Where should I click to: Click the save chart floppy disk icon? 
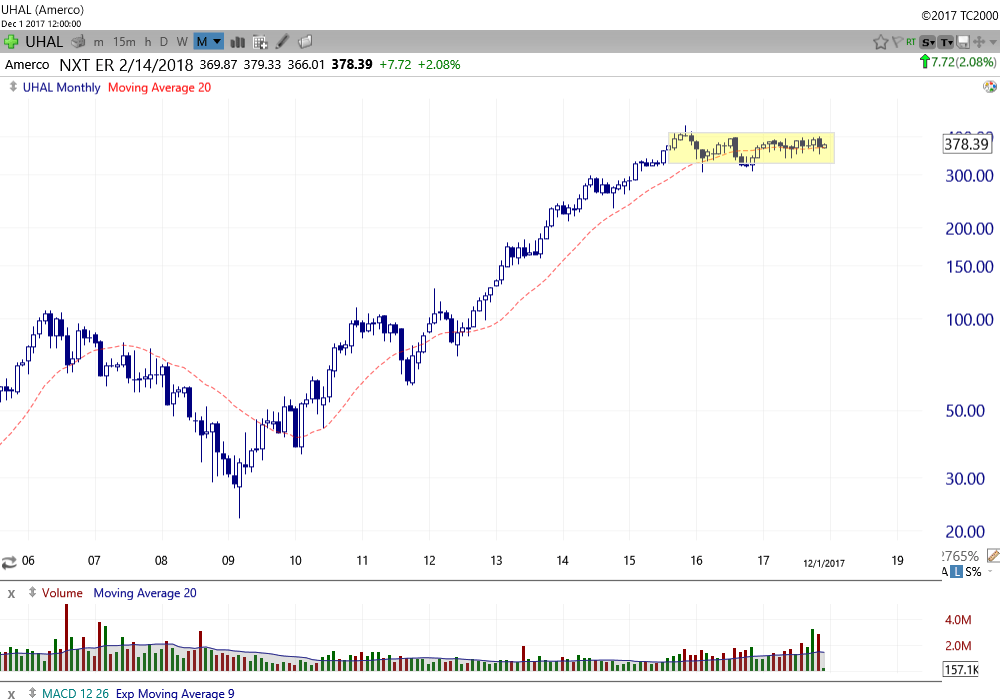(964, 41)
